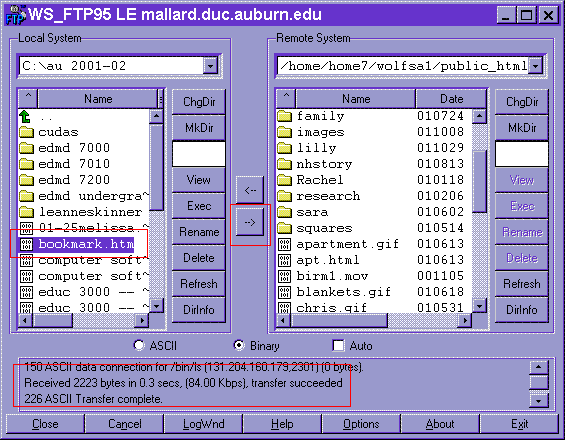Click the Rachel folder icon
The width and height of the screenshot is (566, 441).
point(284,180)
